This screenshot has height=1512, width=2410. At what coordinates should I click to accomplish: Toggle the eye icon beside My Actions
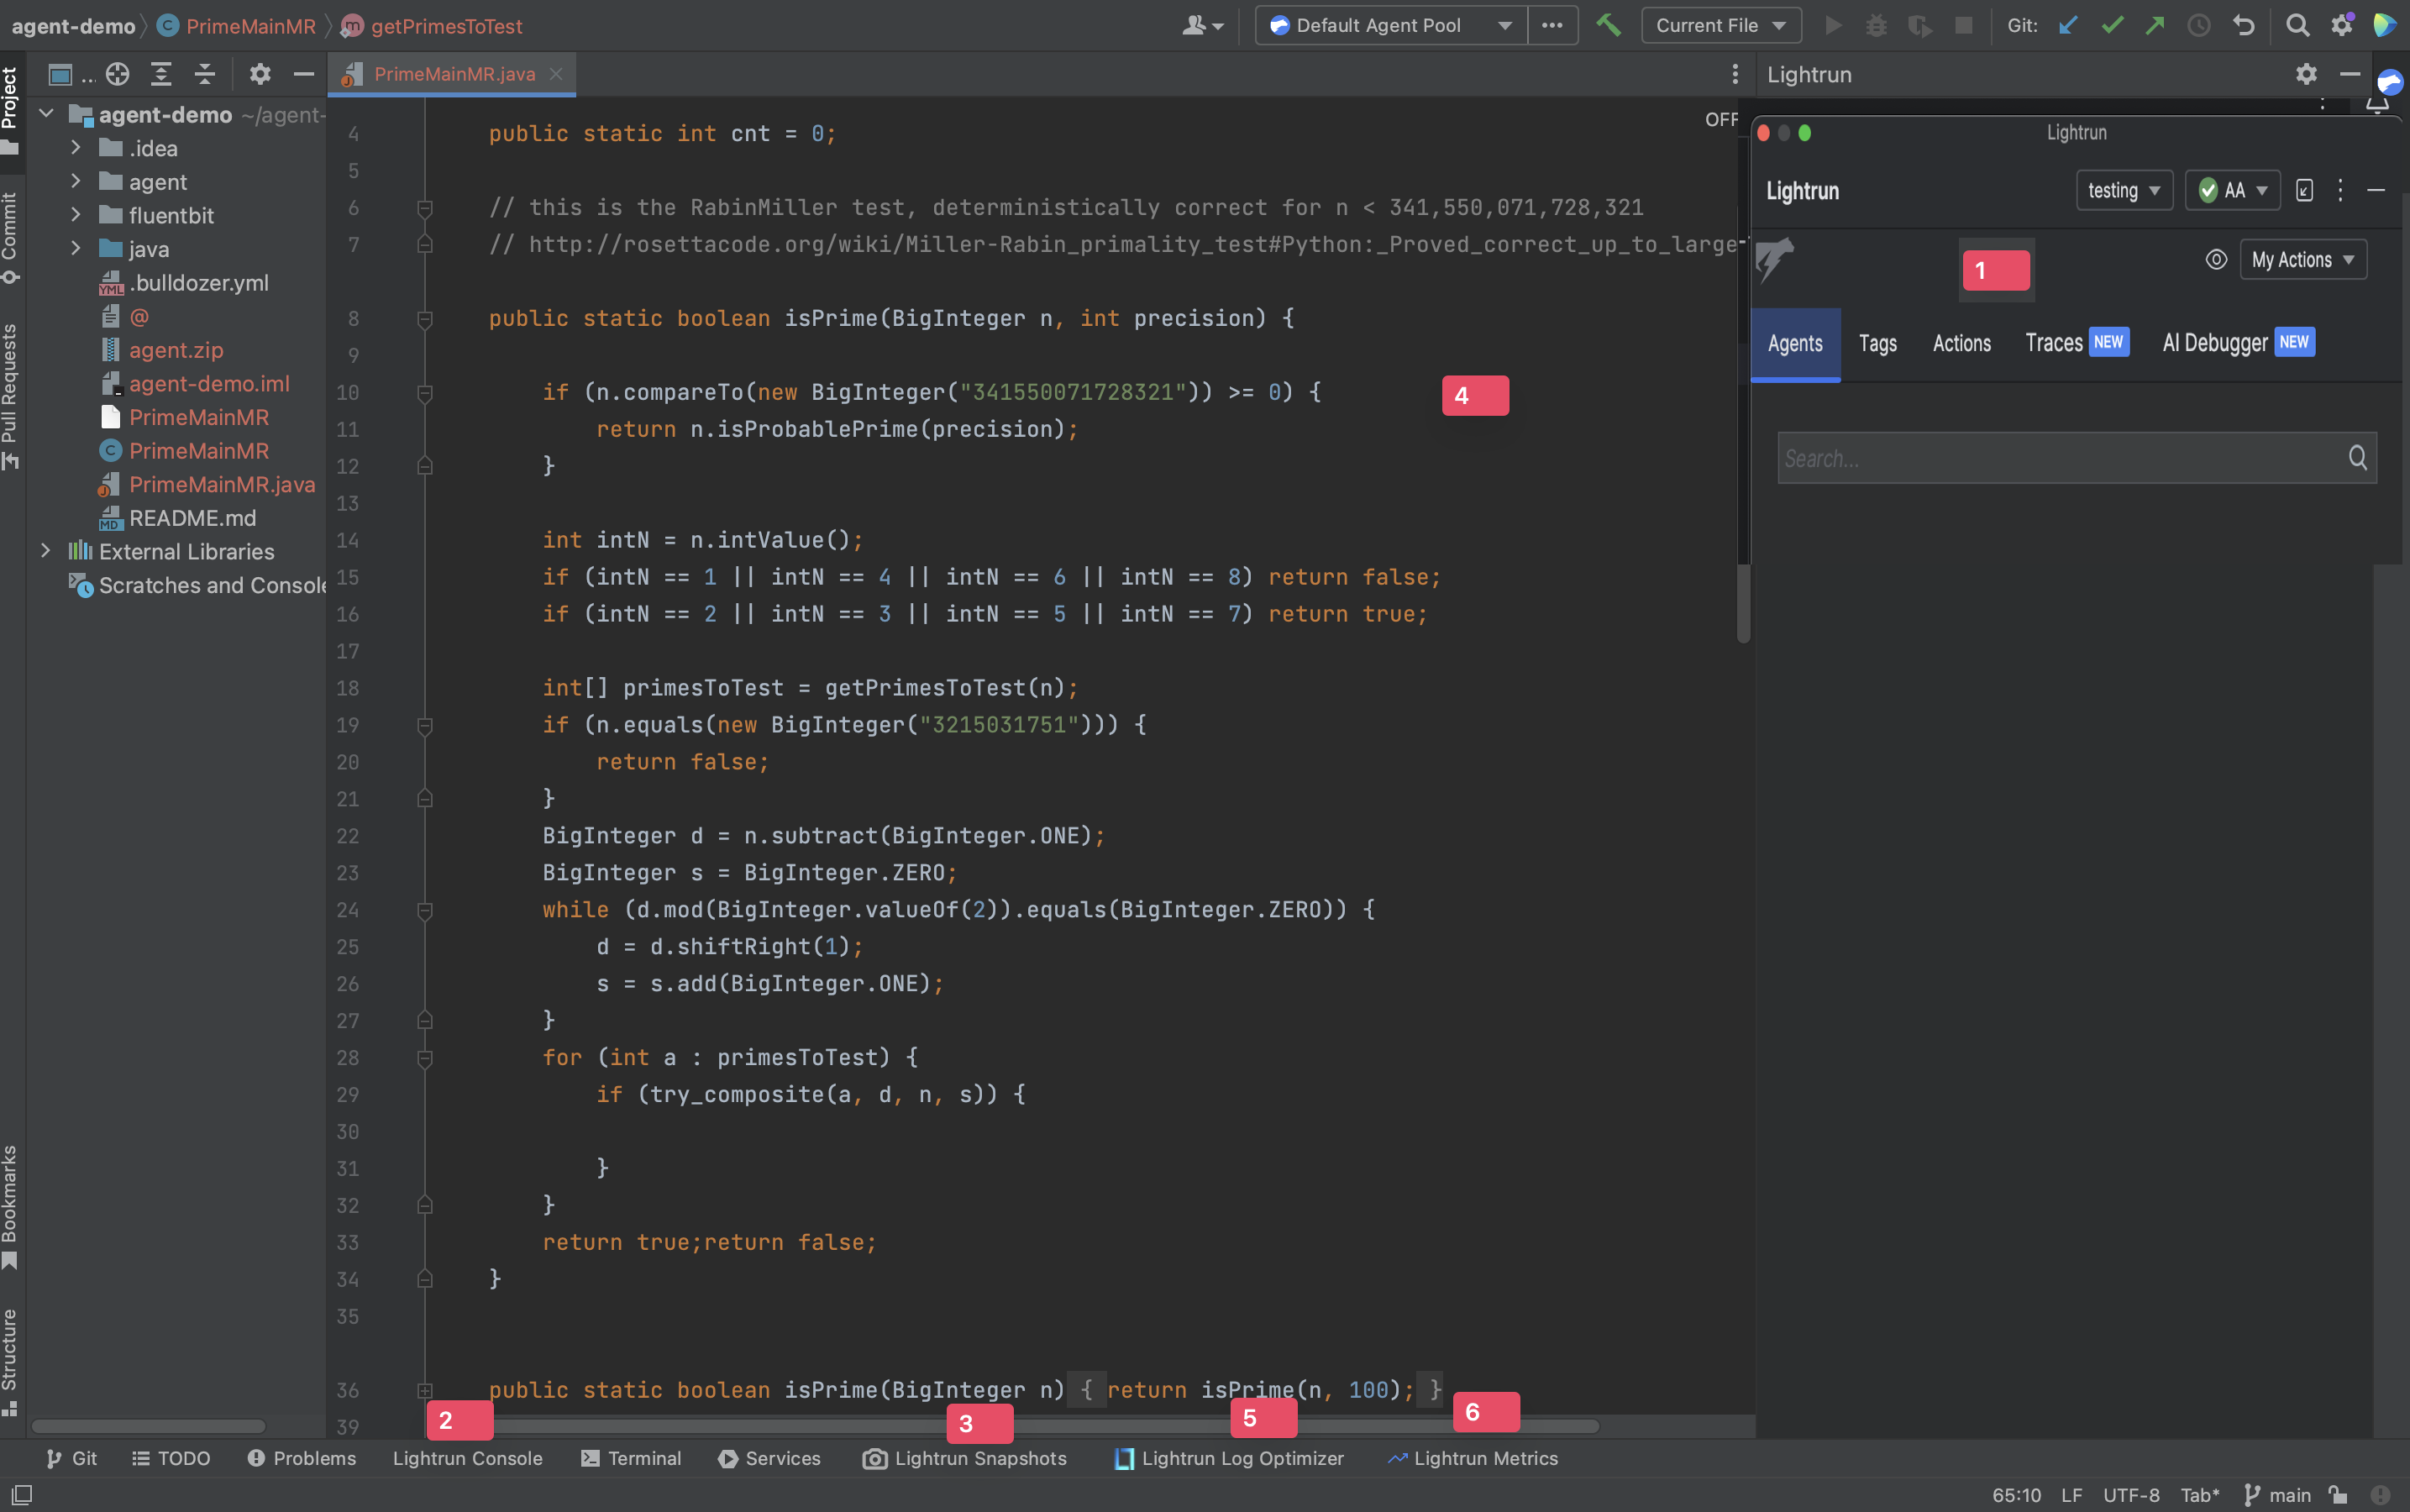click(2216, 260)
